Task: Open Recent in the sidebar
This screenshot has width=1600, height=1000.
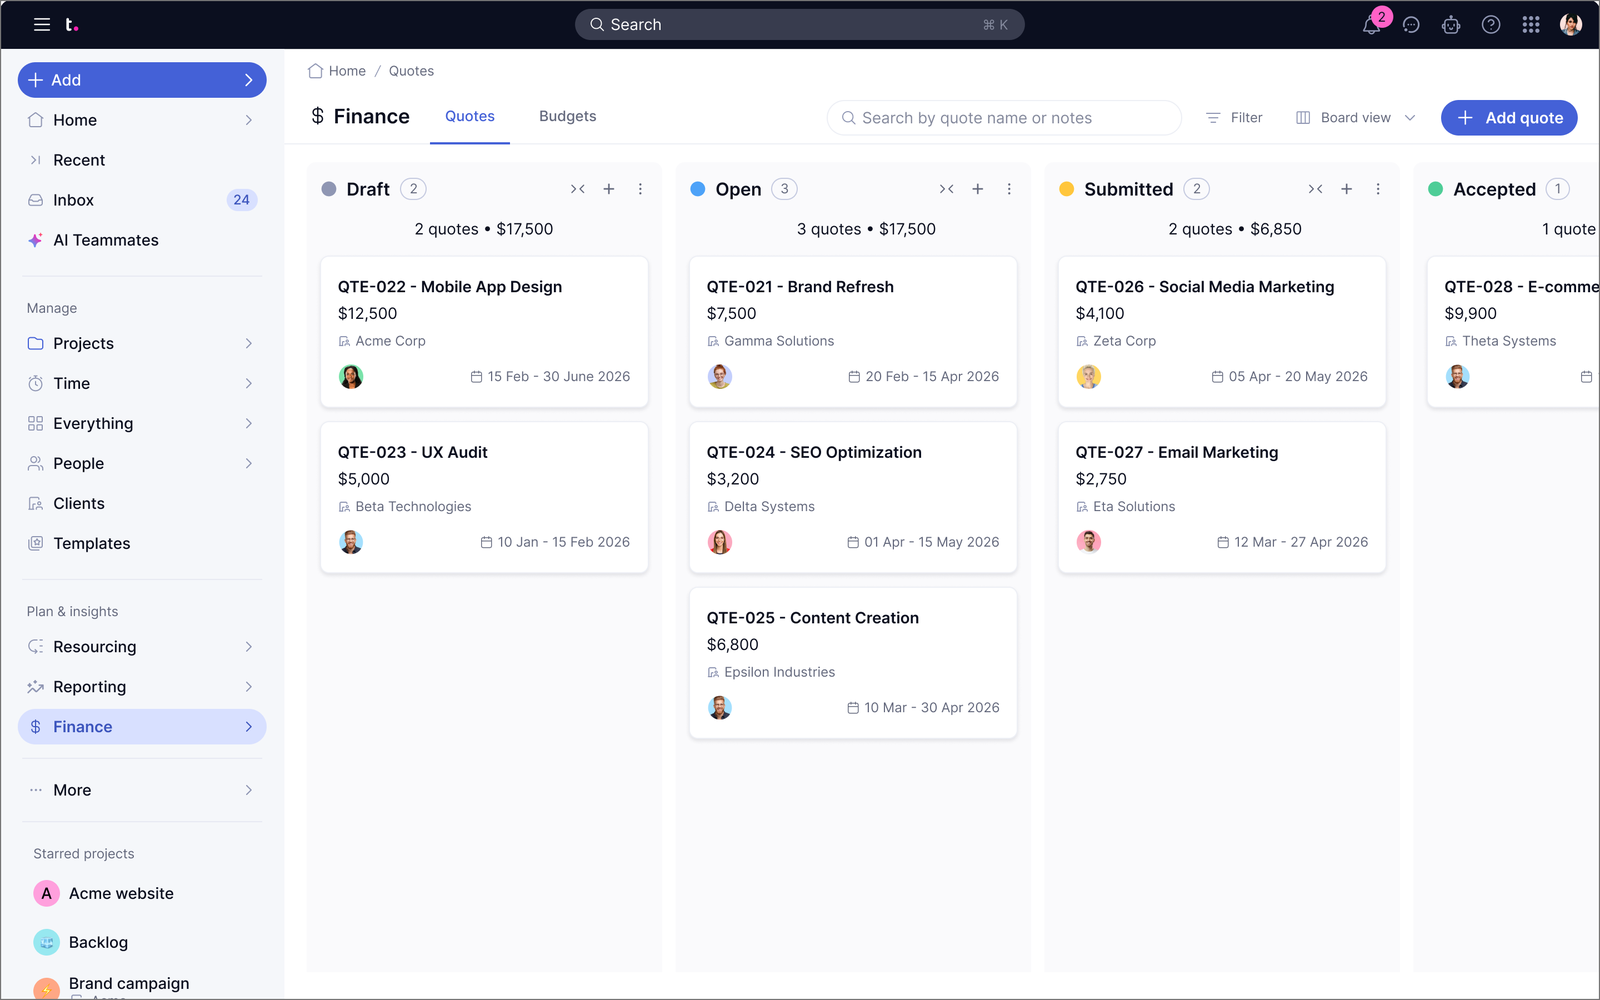Action: tap(142, 160)
